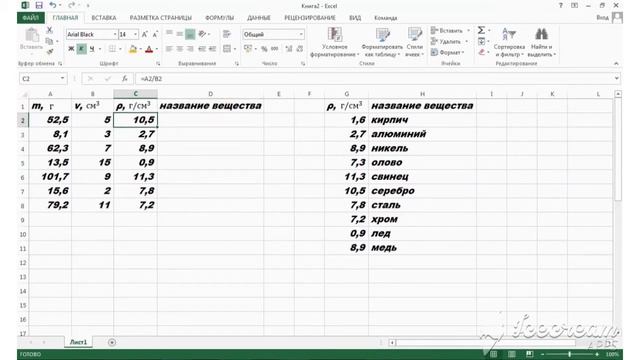Screen dimensions: 640x360
Task: Click the formula bar showing =A2/B2
Action: tap(375, 78)
